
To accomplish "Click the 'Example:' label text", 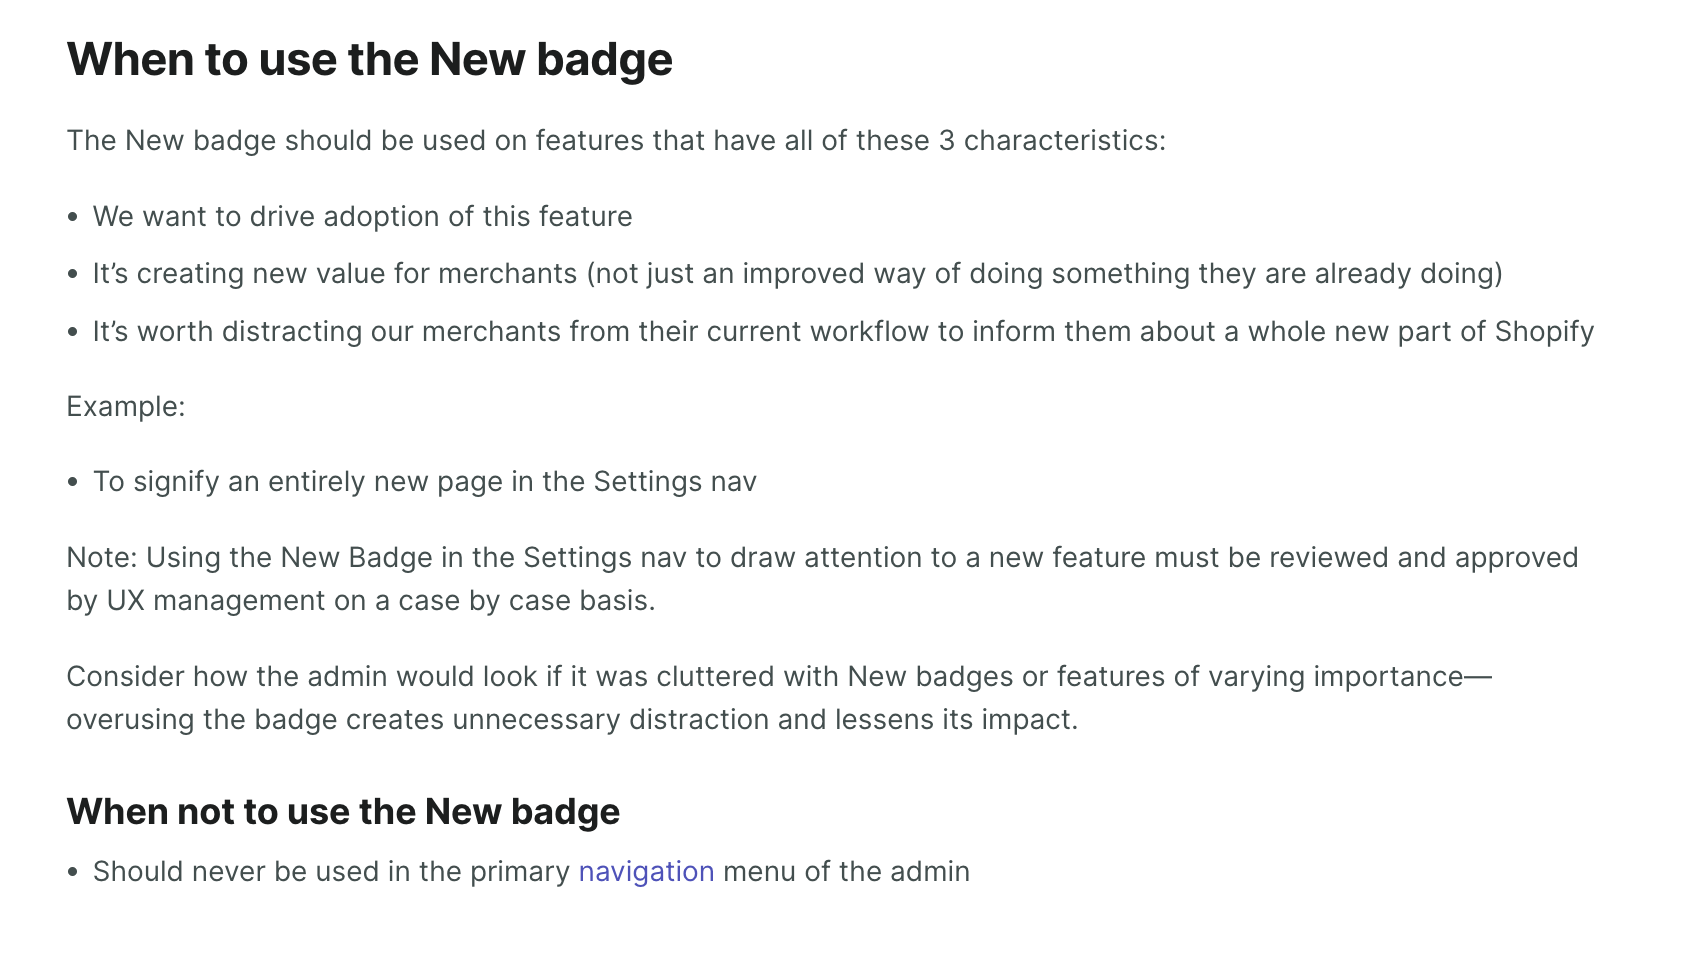I will (126, 406).
